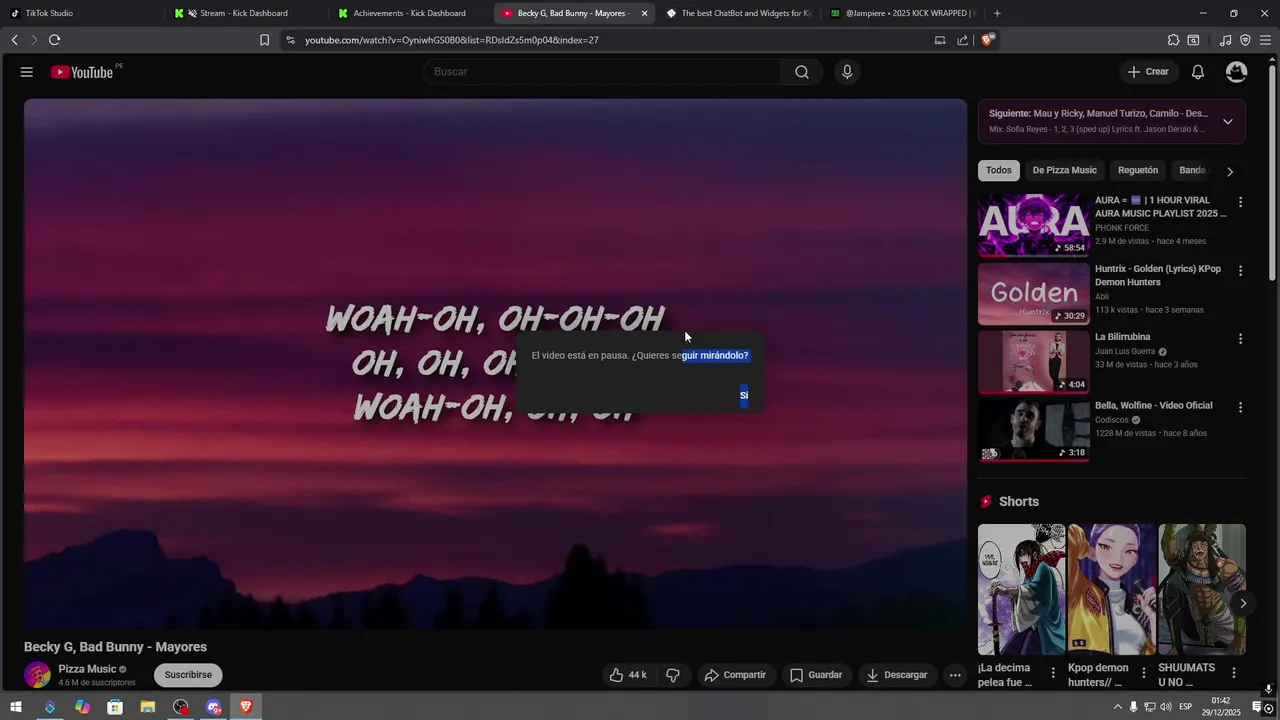
Task: Open the media control music-note icon
Action: click(1226, 40)
